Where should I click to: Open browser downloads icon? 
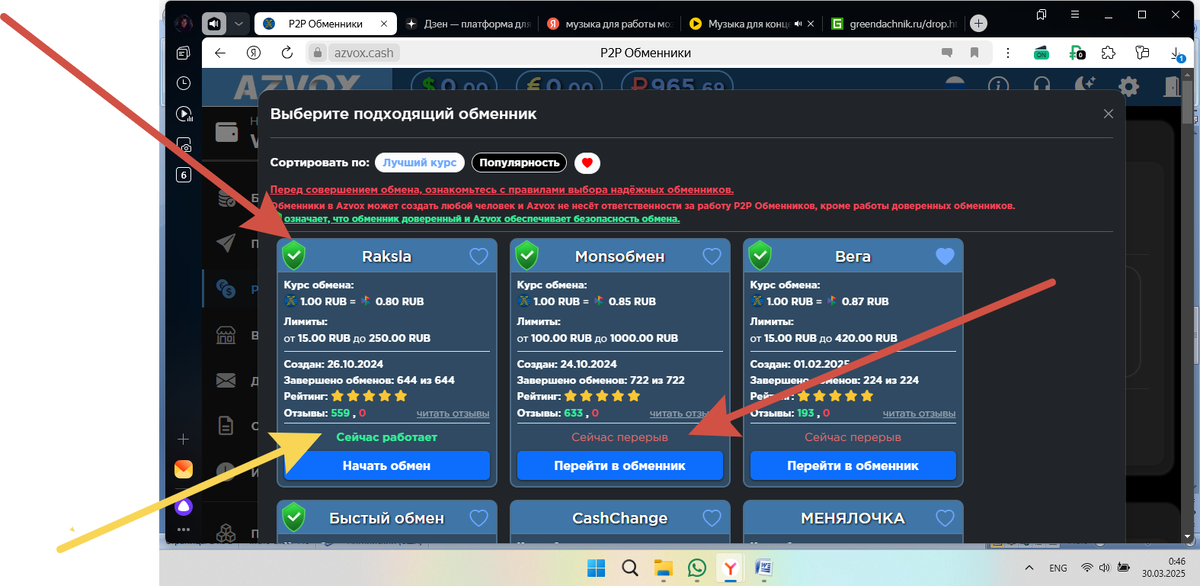[1177, 54]
